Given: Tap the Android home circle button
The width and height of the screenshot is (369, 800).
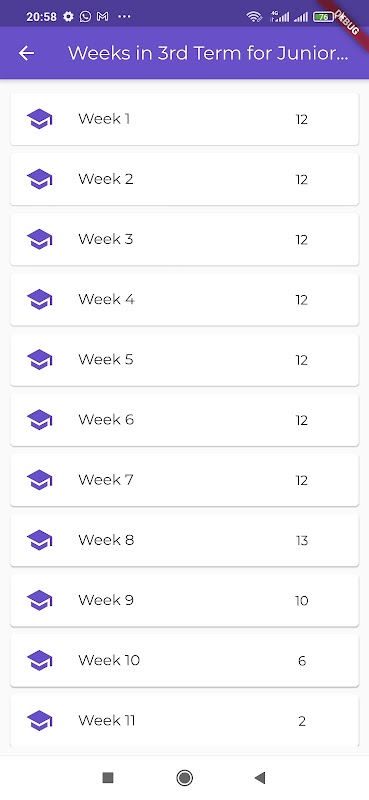Looking at the screenshot, I should [x=184, y=778].
